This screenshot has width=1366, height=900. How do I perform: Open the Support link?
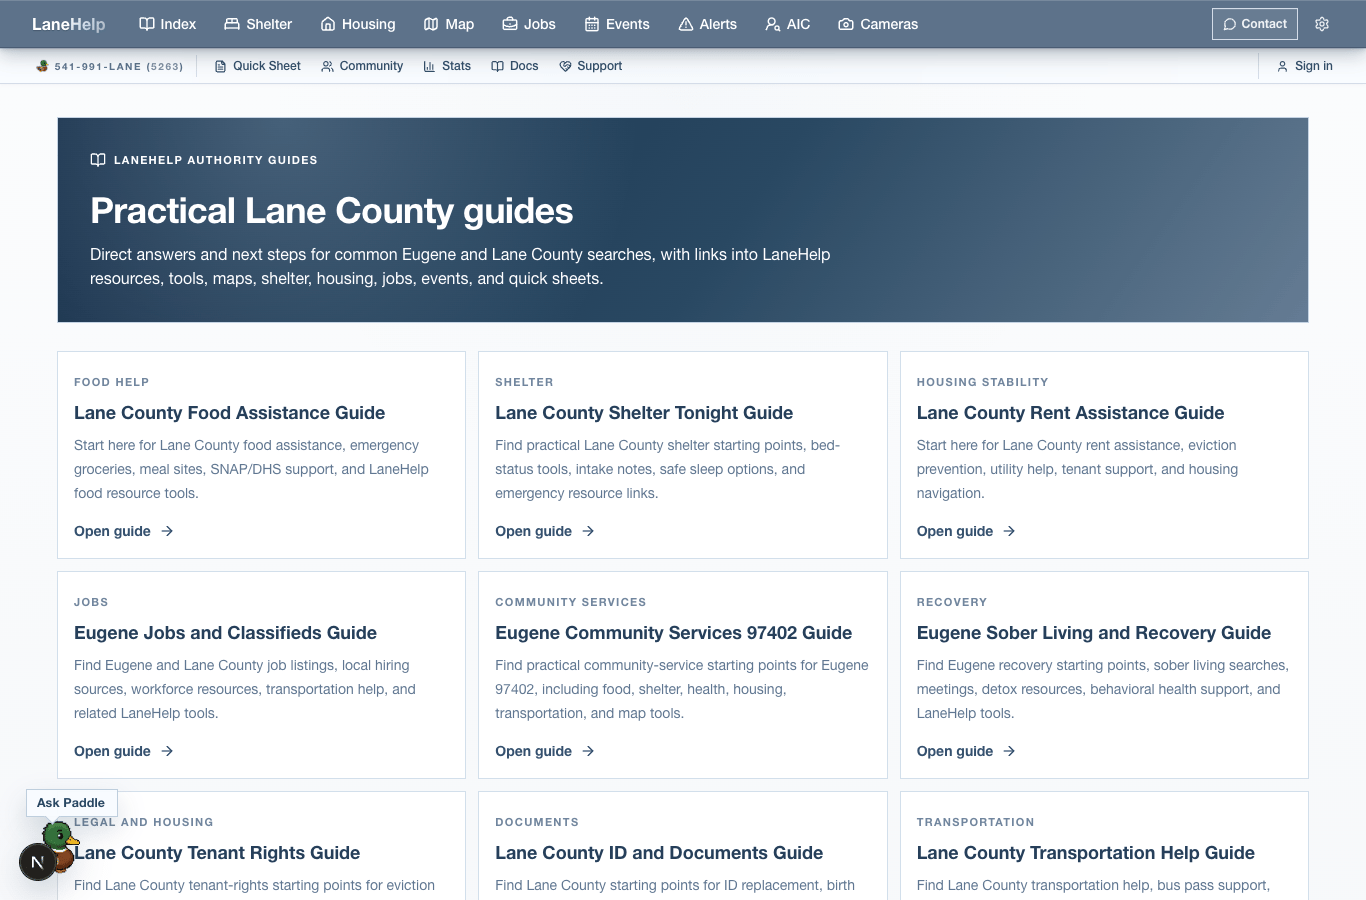pos(591,66)
